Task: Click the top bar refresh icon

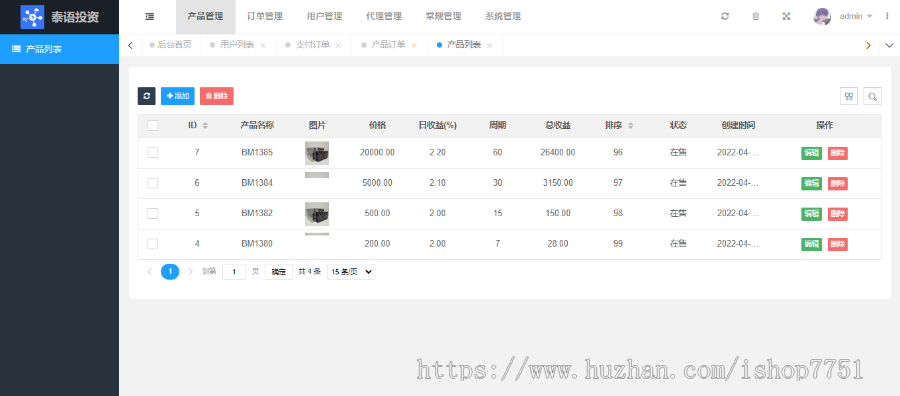Action: 725,17
